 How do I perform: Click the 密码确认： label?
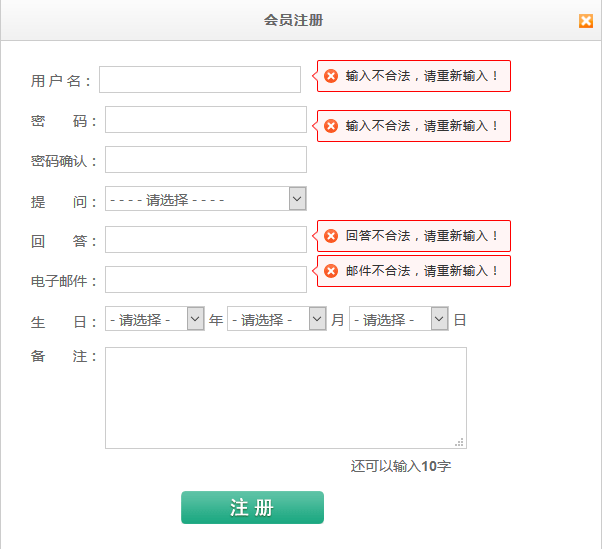(x=63, y=161)
